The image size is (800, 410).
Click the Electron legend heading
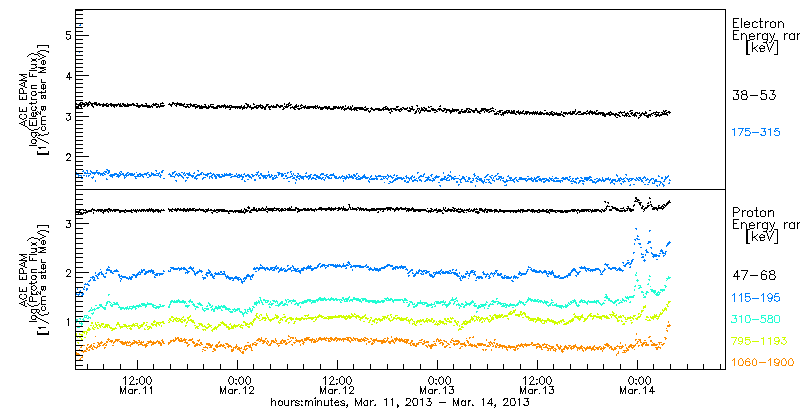pyautogui.click(x=758, y=23)
